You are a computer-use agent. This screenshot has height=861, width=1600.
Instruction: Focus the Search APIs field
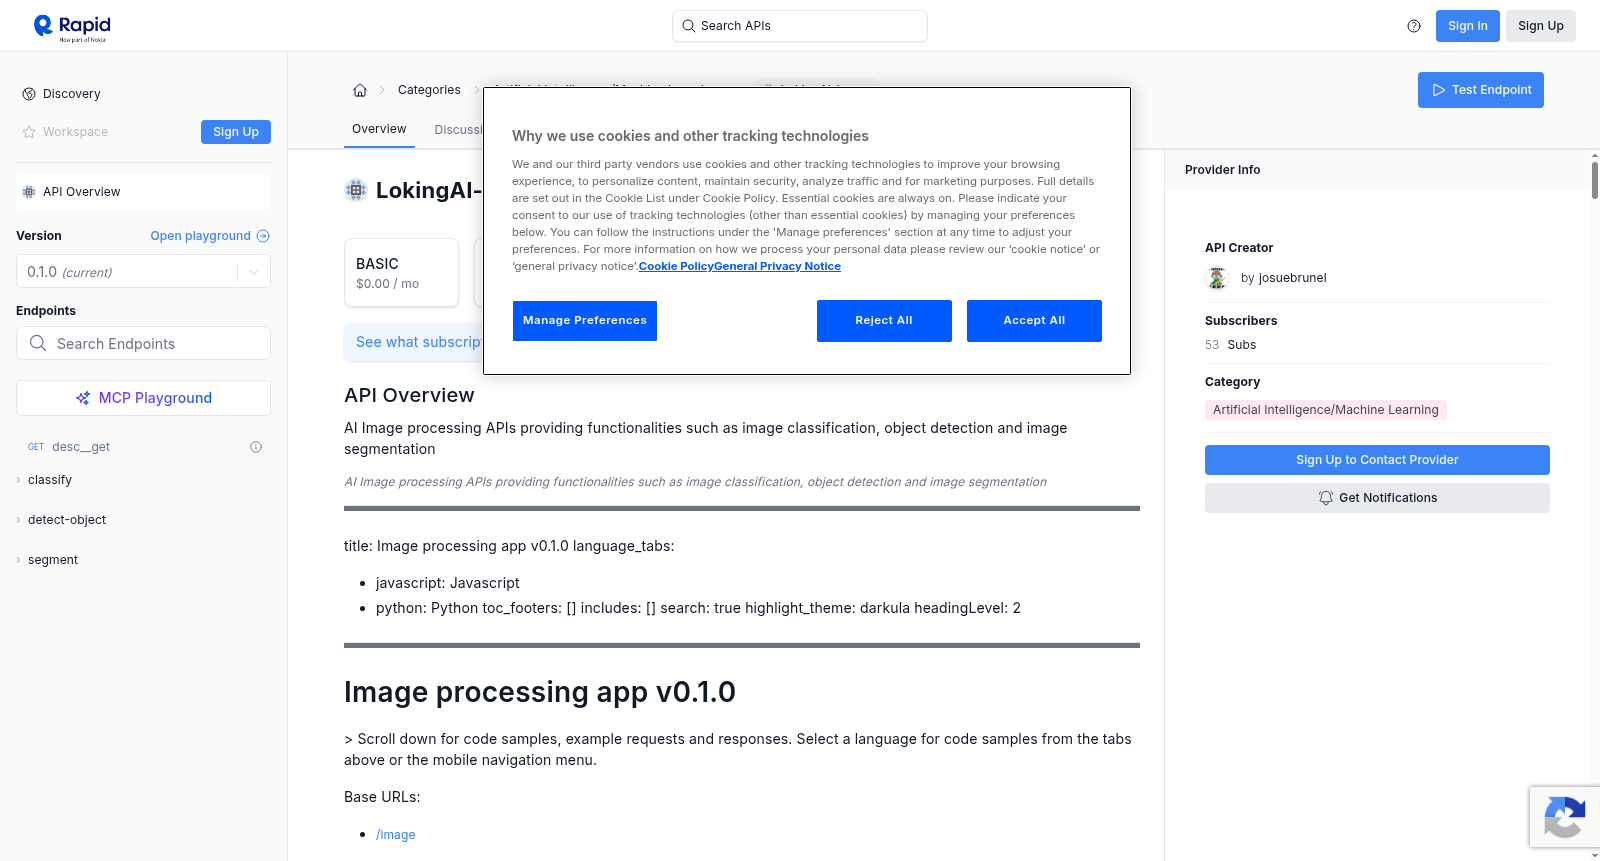pyautogui.click(x=800, y=26)
